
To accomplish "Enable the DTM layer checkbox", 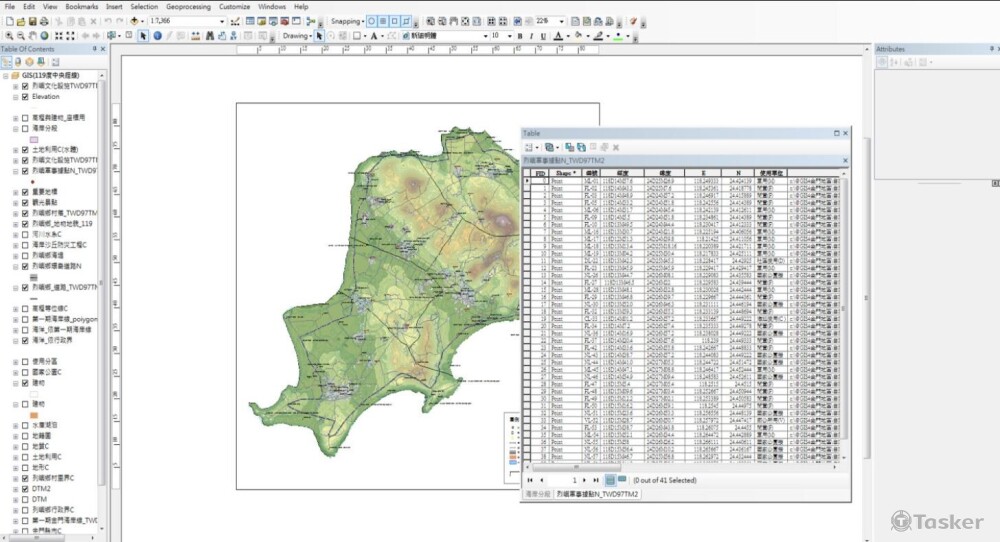I will [x=25, y=499].
